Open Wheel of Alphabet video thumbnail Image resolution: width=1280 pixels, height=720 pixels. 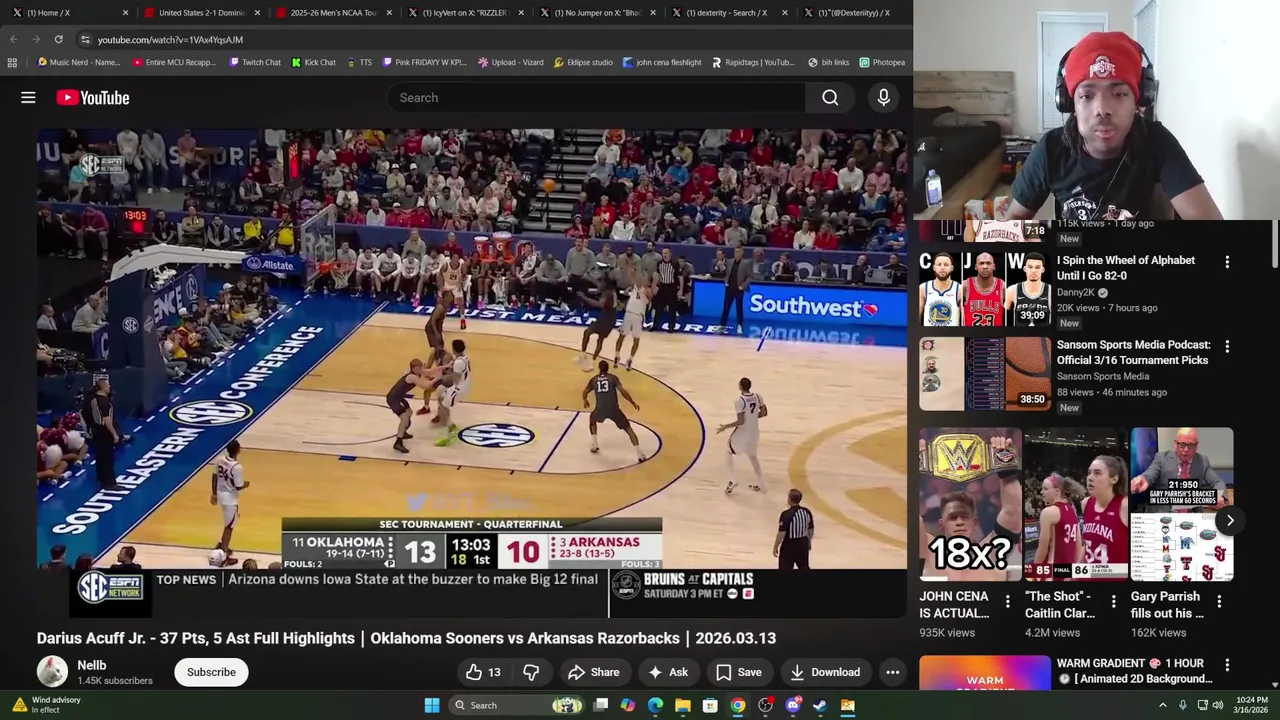985,290
